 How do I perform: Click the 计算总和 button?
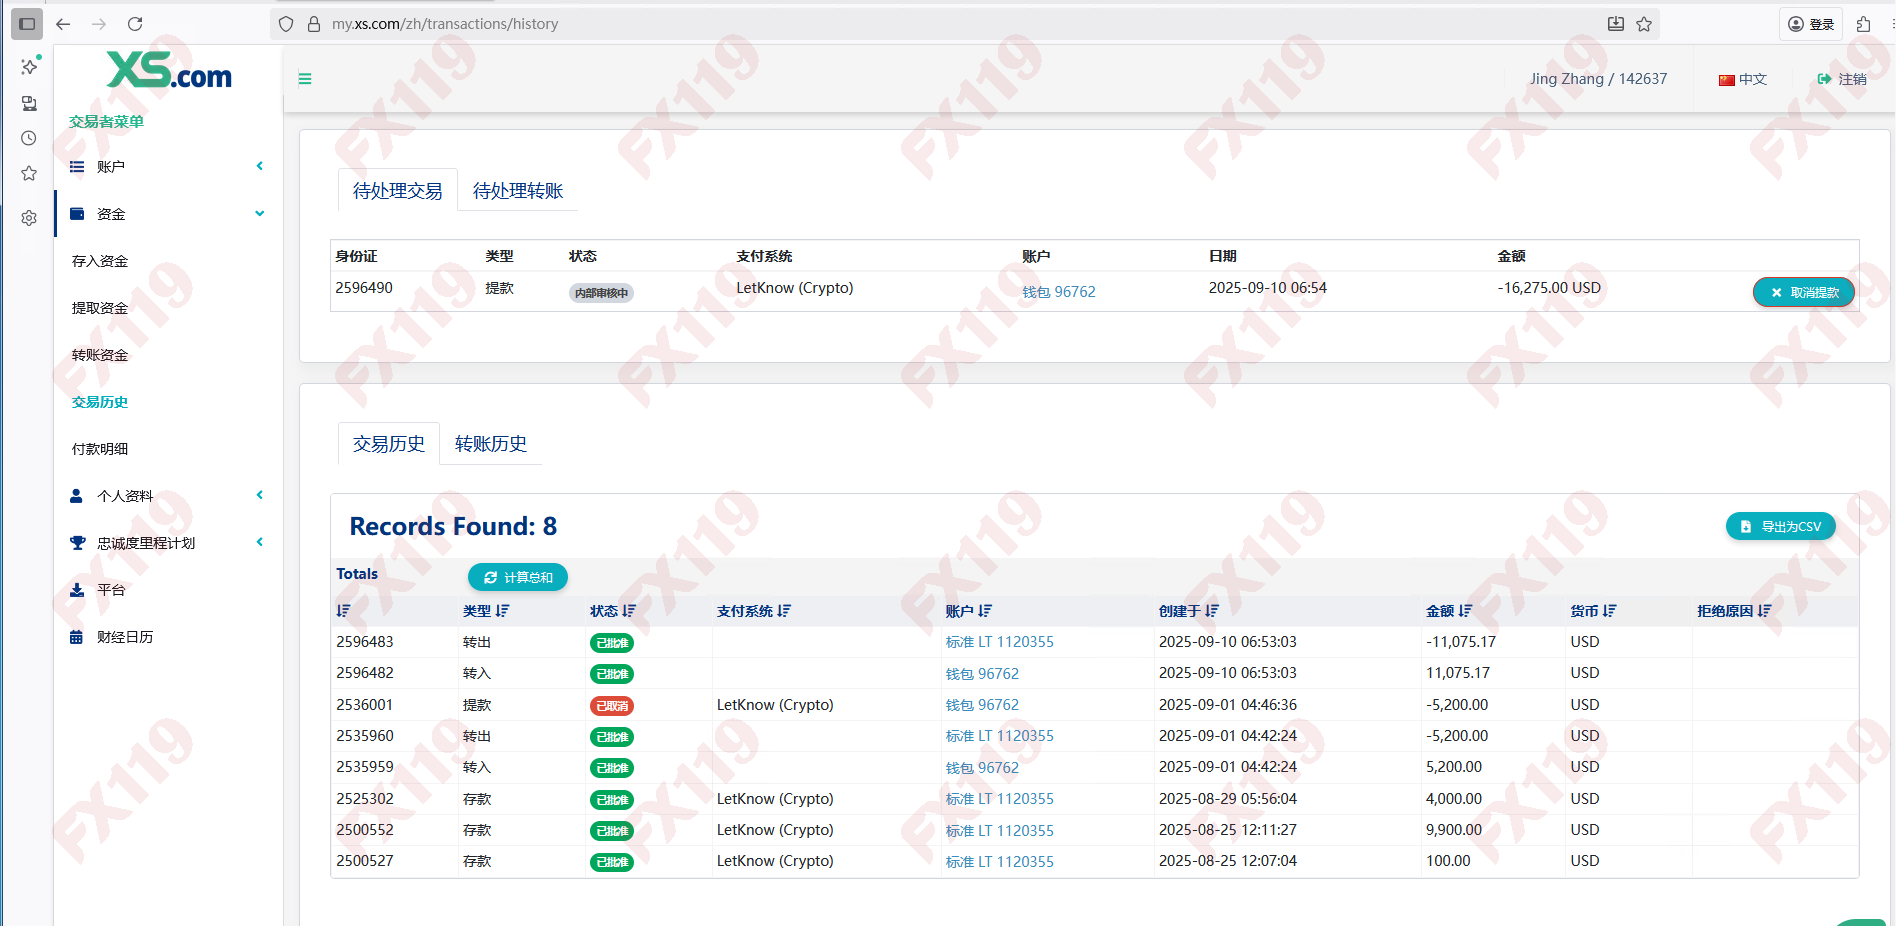[518, 577]
